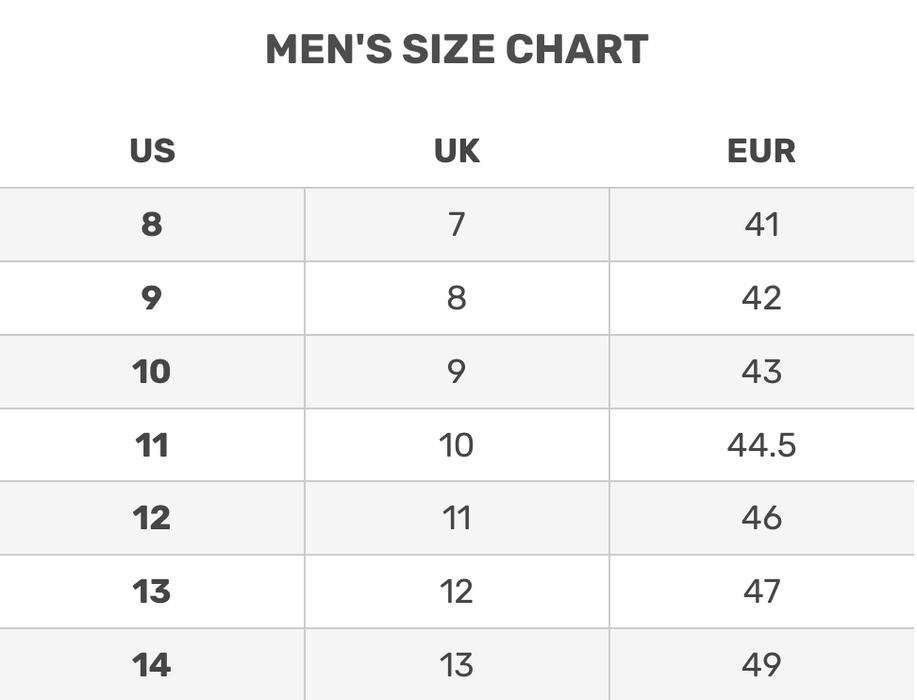Click US size 8 cell
The image size is (917, 700).
152,224
